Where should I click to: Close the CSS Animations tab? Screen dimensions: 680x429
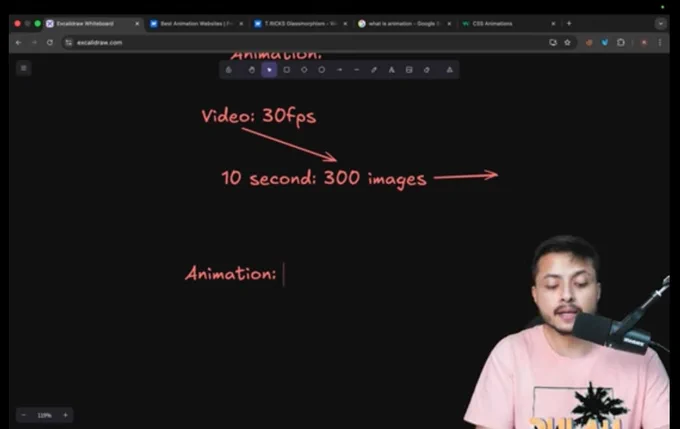coord(553,24)
